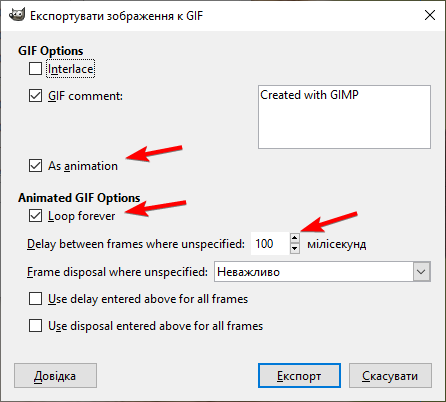
Task: Click inside the Created with GIMP comment box
Action: pos(344,117)
